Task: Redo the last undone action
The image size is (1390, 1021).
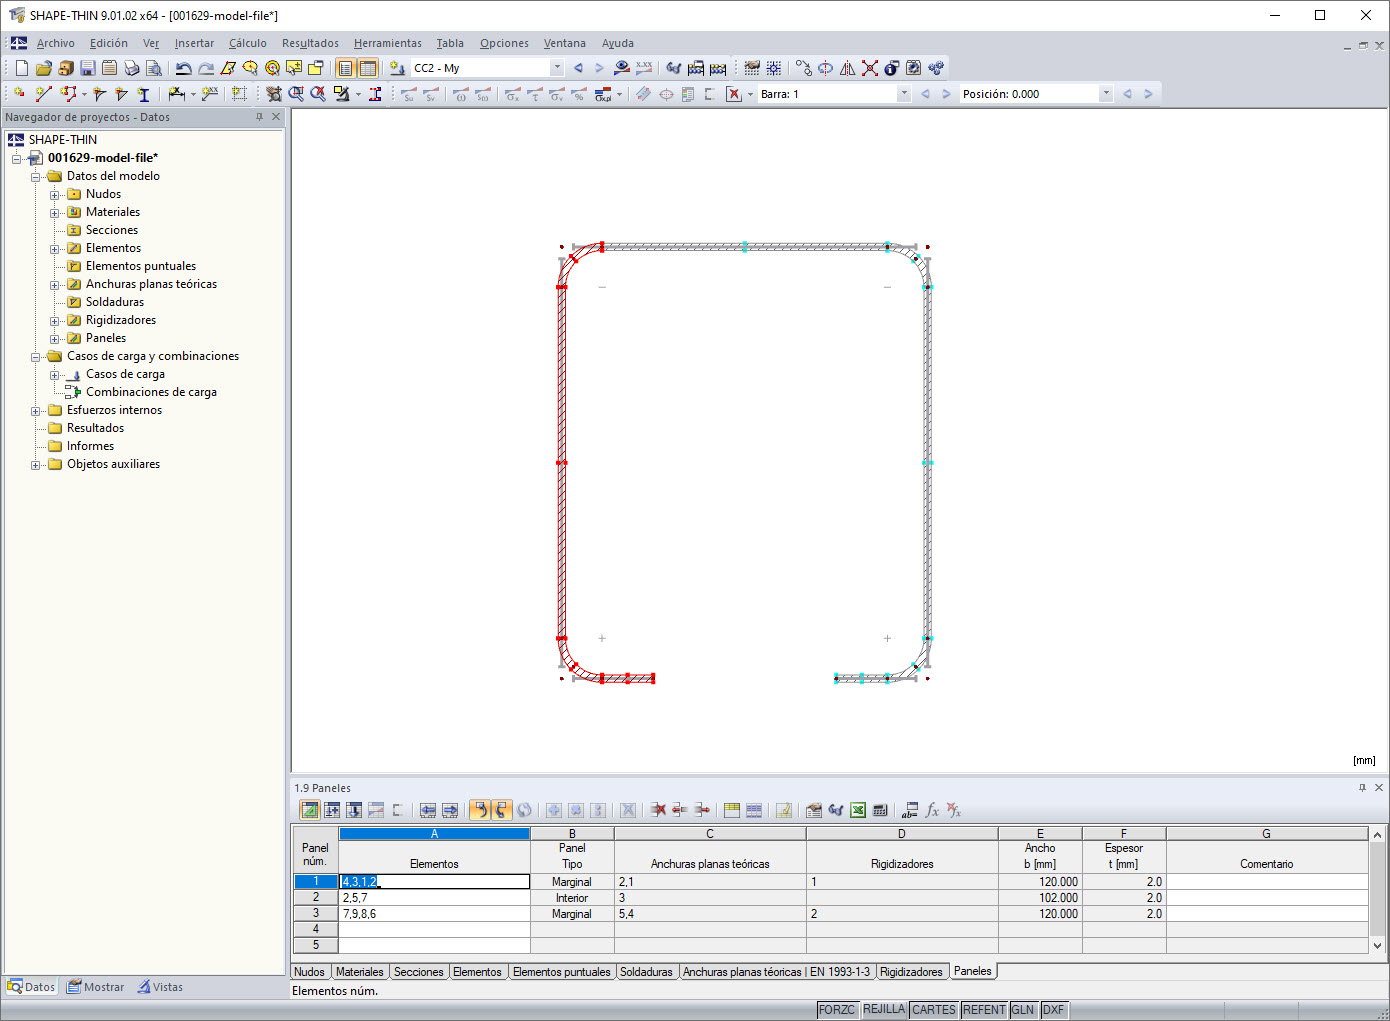Action: 206,68
